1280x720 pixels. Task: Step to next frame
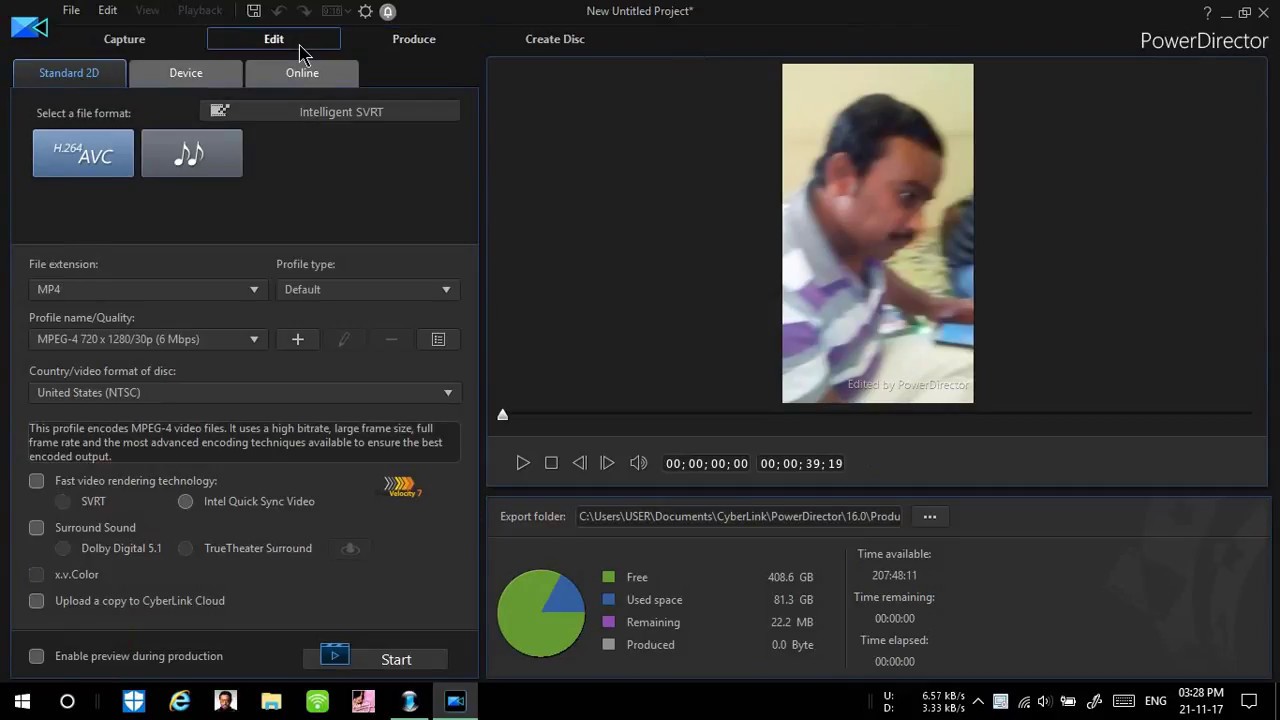(x=607, y=463)
